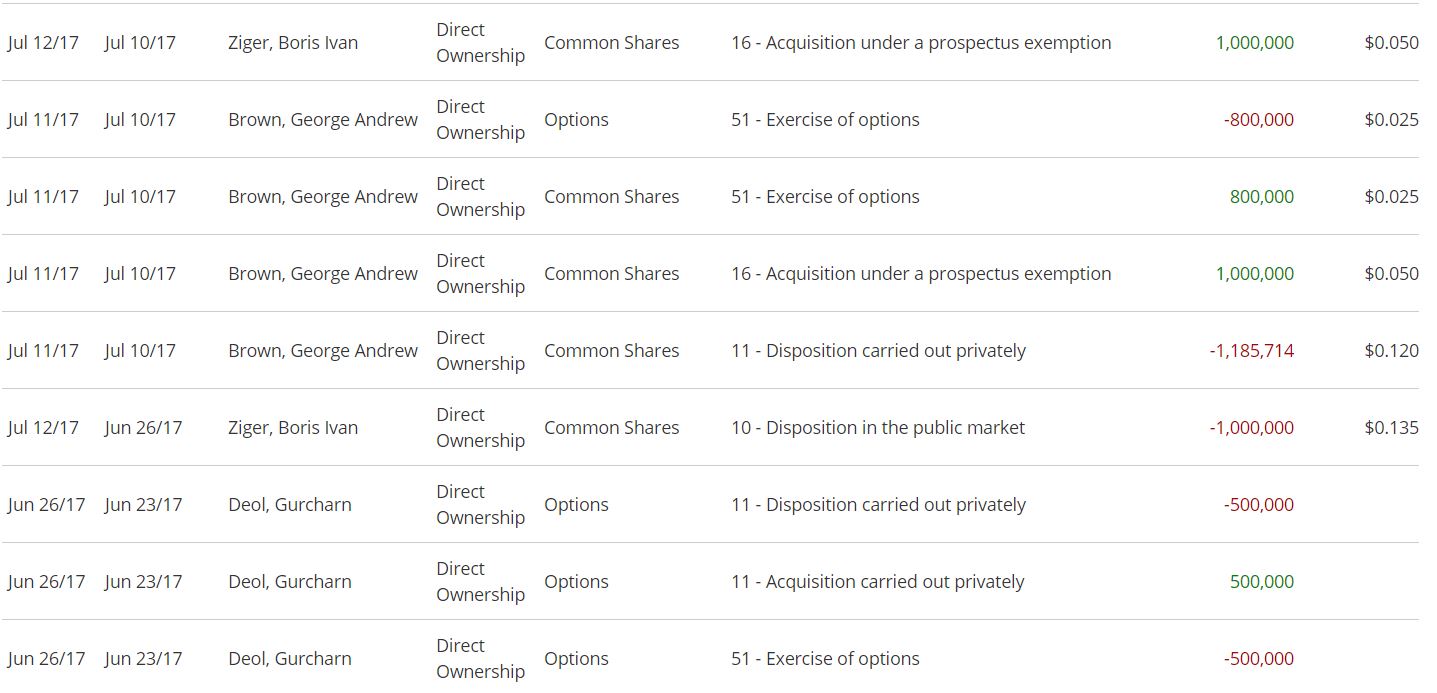Click Ziger, Boris Ivan in Jul 10/17 row
The image size is (1437, 693).
(293, 43)
